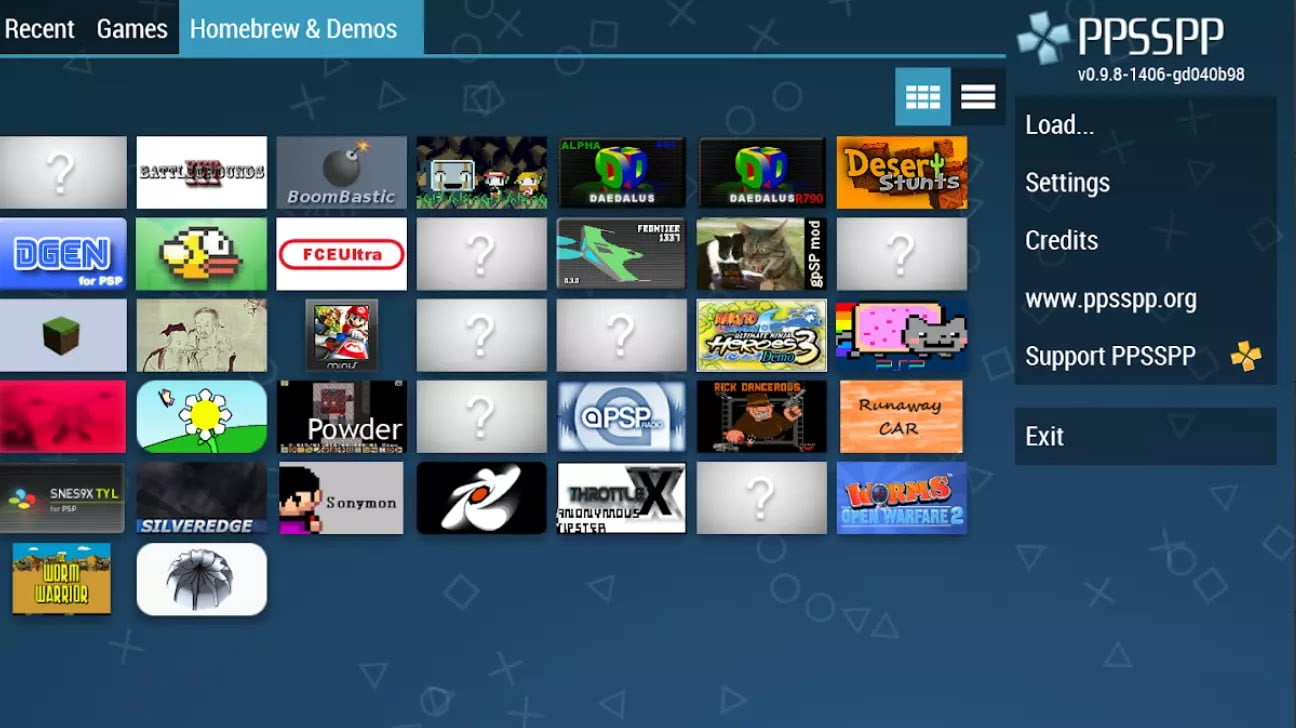1296x728 pixels.
Task: Exit the PPSSPP emulator
Action: [1044, 435]
